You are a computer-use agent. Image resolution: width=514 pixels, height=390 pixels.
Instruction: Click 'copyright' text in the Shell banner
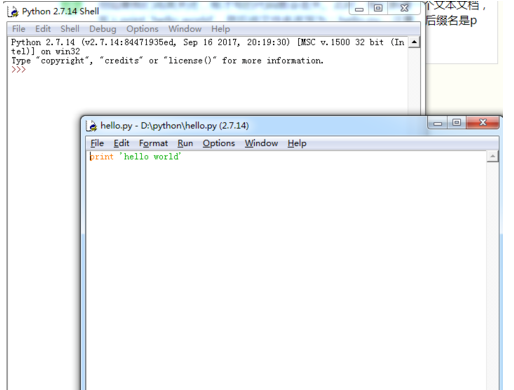pyautogui.click(x=62, y=61)
